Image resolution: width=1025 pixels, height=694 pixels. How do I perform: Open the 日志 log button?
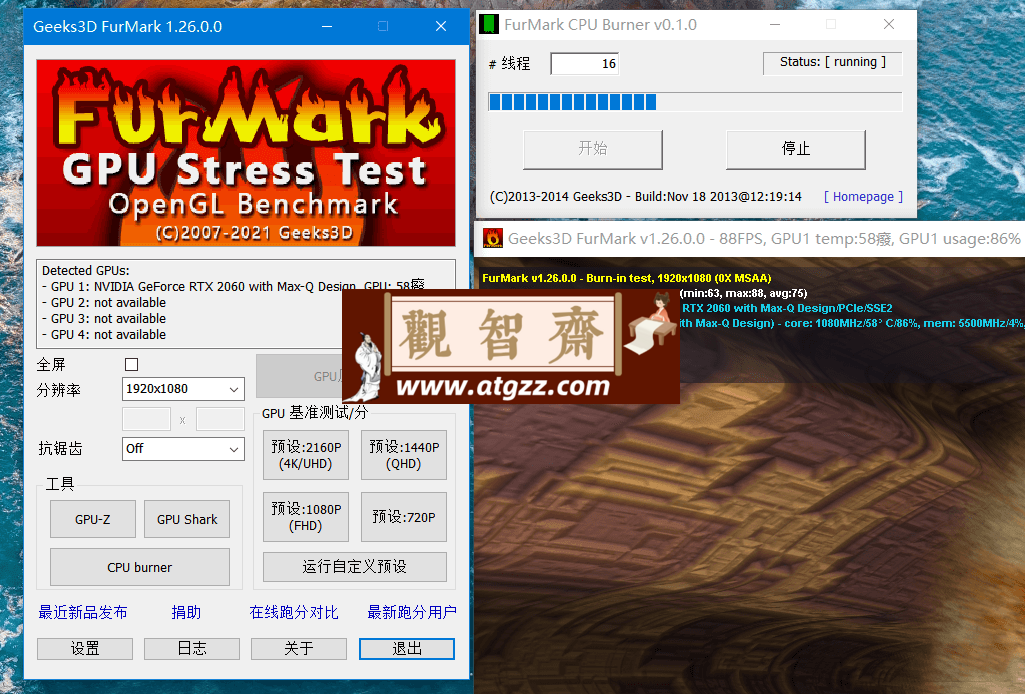(192, 649)
